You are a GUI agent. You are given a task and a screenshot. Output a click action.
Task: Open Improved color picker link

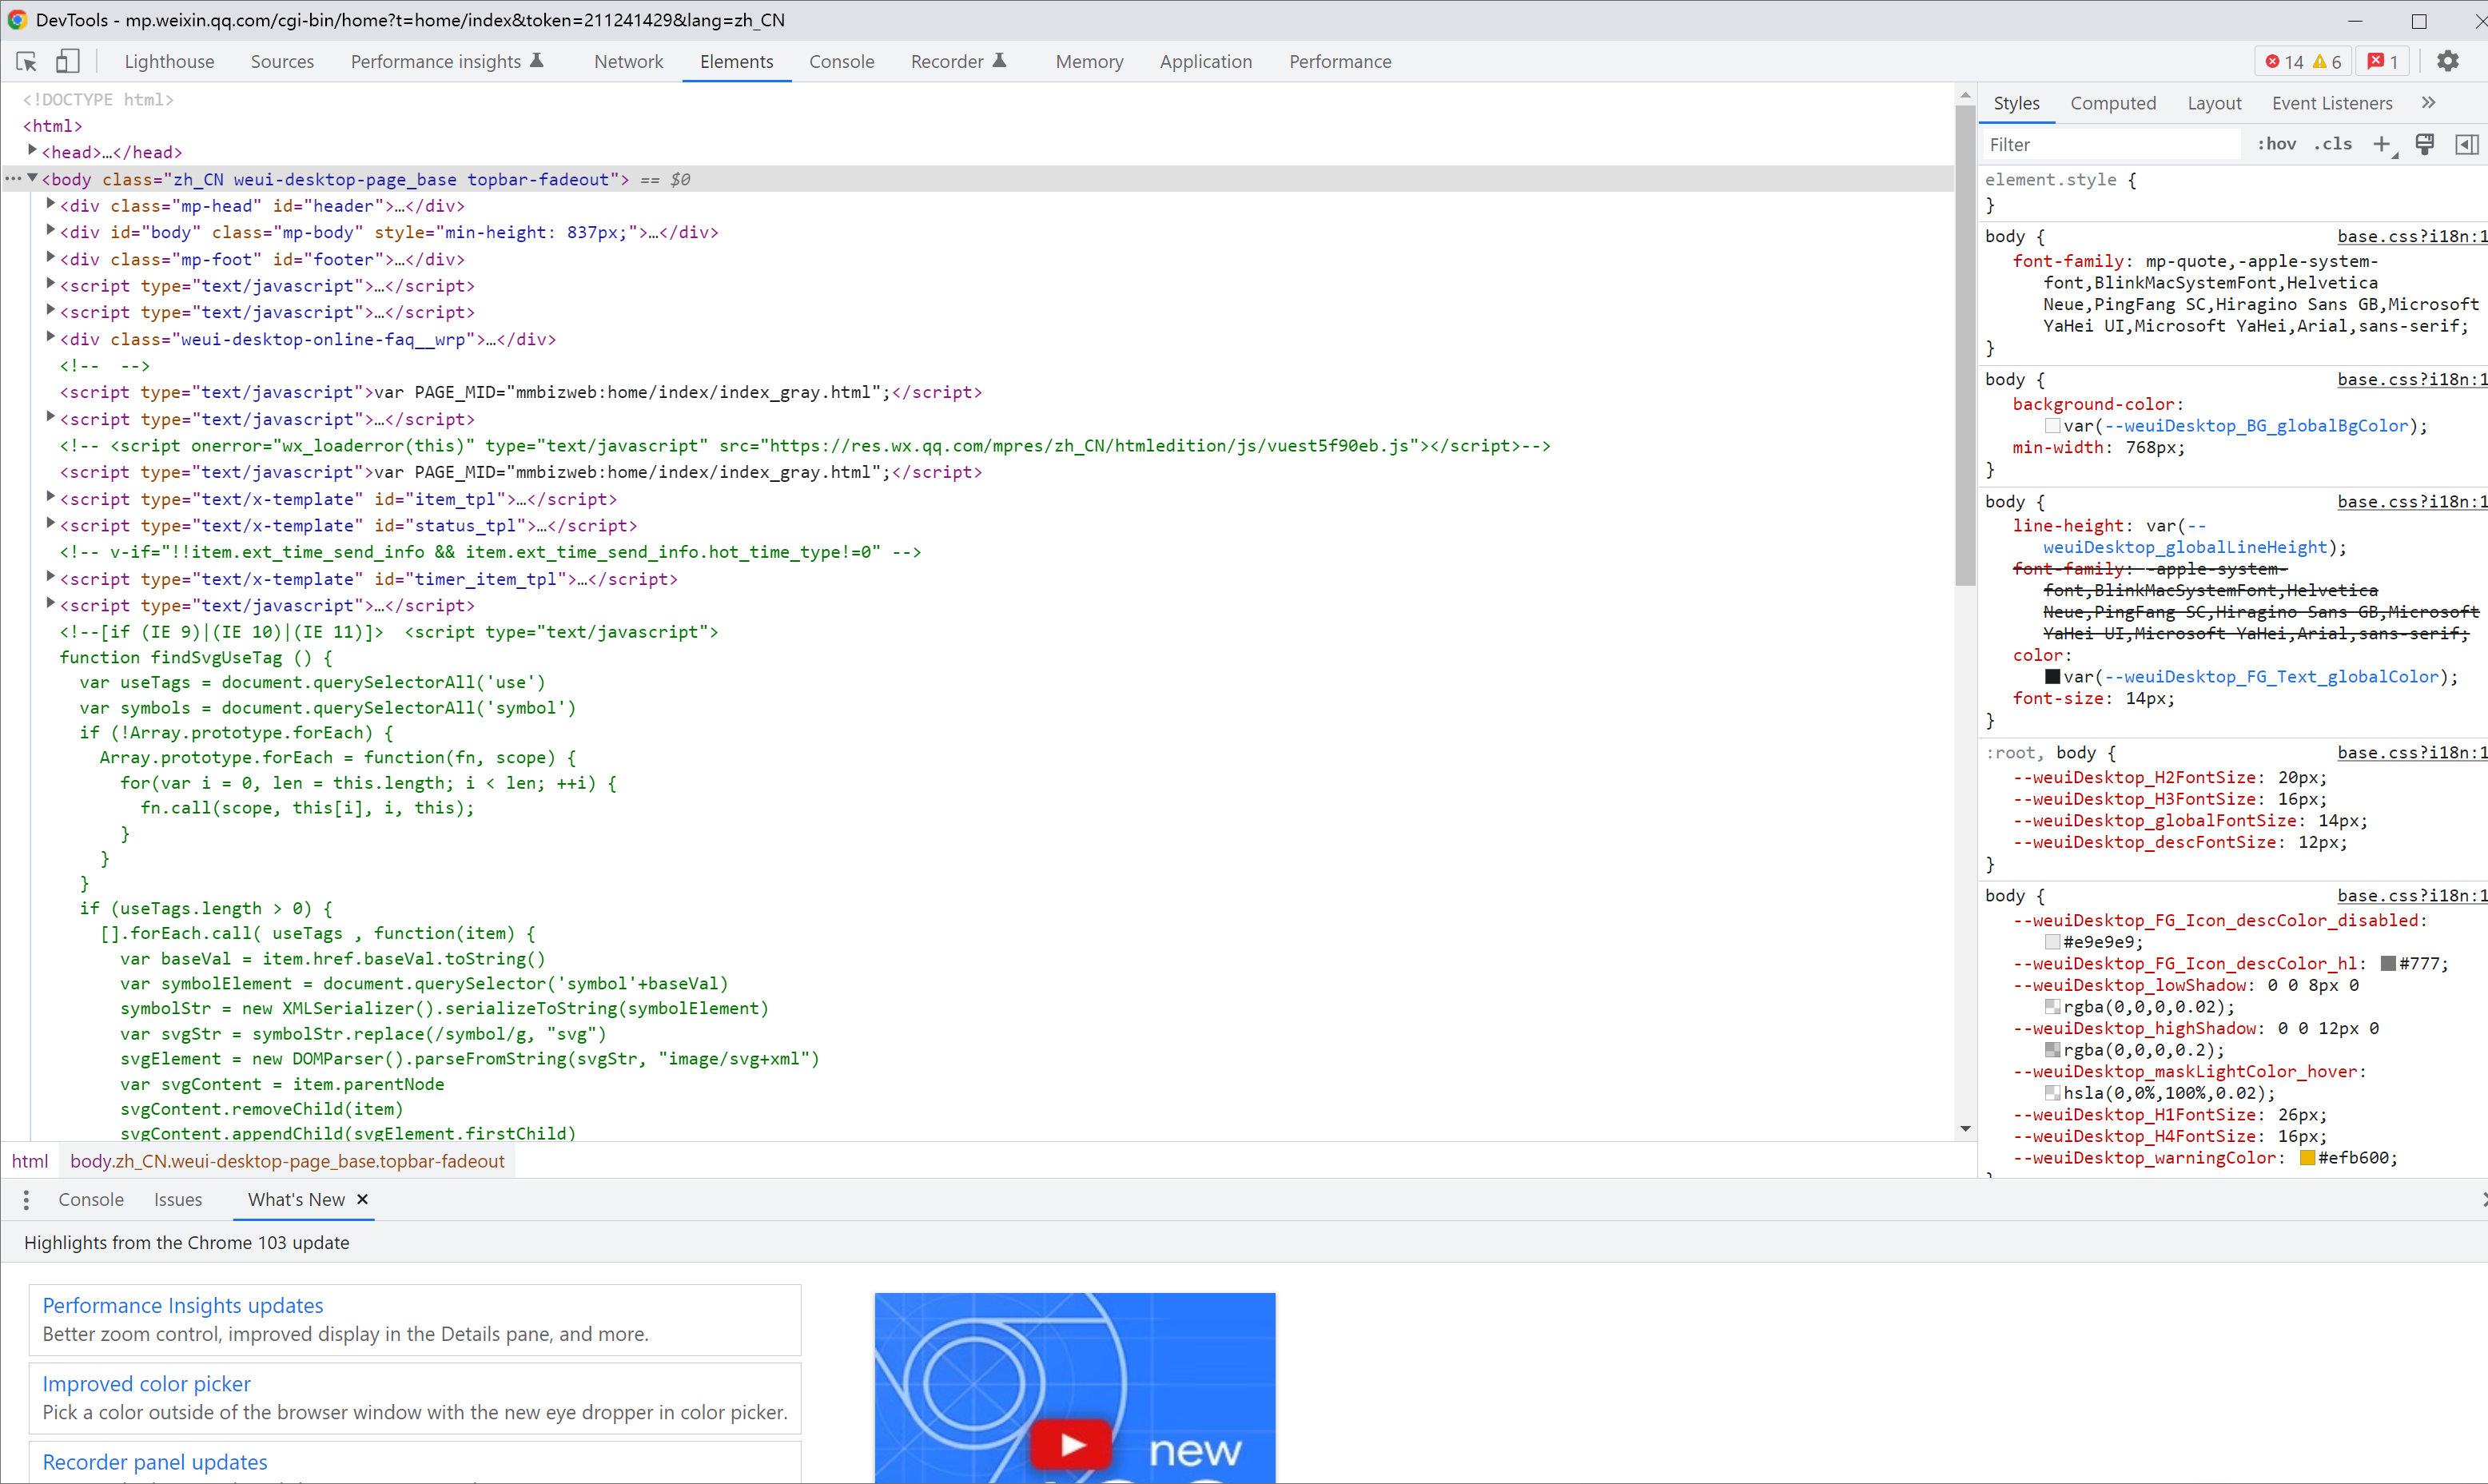[x=146, y=1383]
